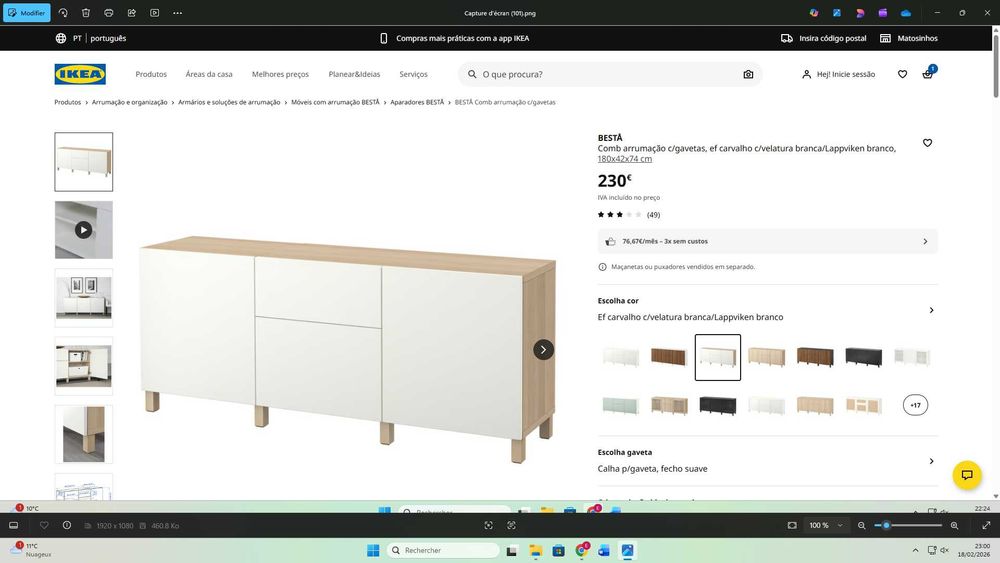Select the leg close-up thumbnail
This screenshot has width=1000, height=563.
[84, 434]
